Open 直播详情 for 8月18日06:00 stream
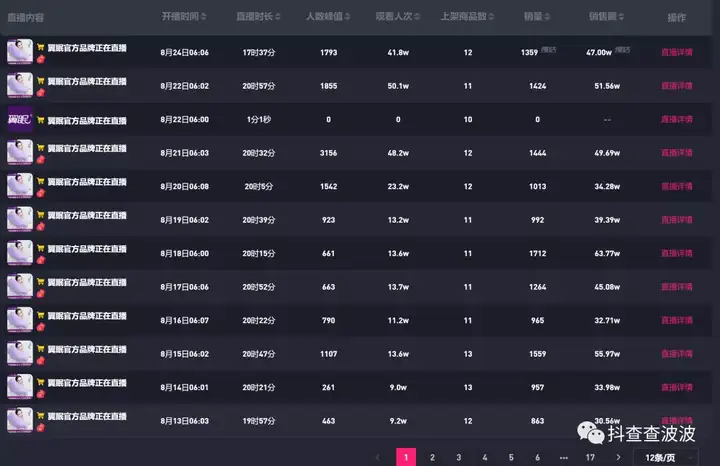This screenshot has width=720, height=466. click(677, 253)
